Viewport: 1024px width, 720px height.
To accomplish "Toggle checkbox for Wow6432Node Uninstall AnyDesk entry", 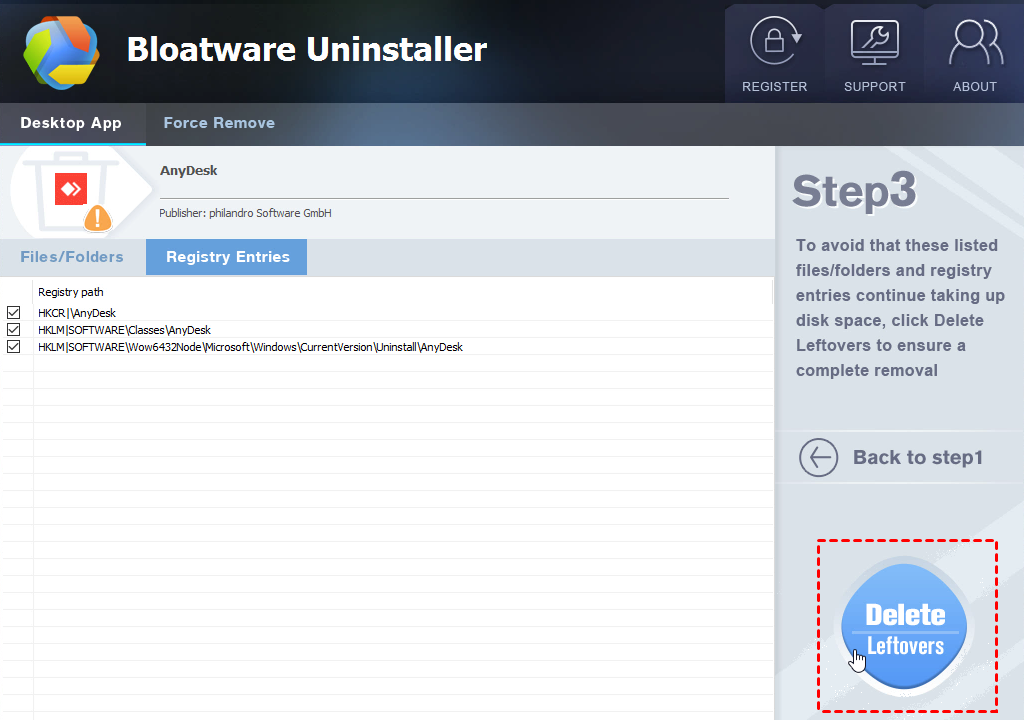I will tap(14, 347).
